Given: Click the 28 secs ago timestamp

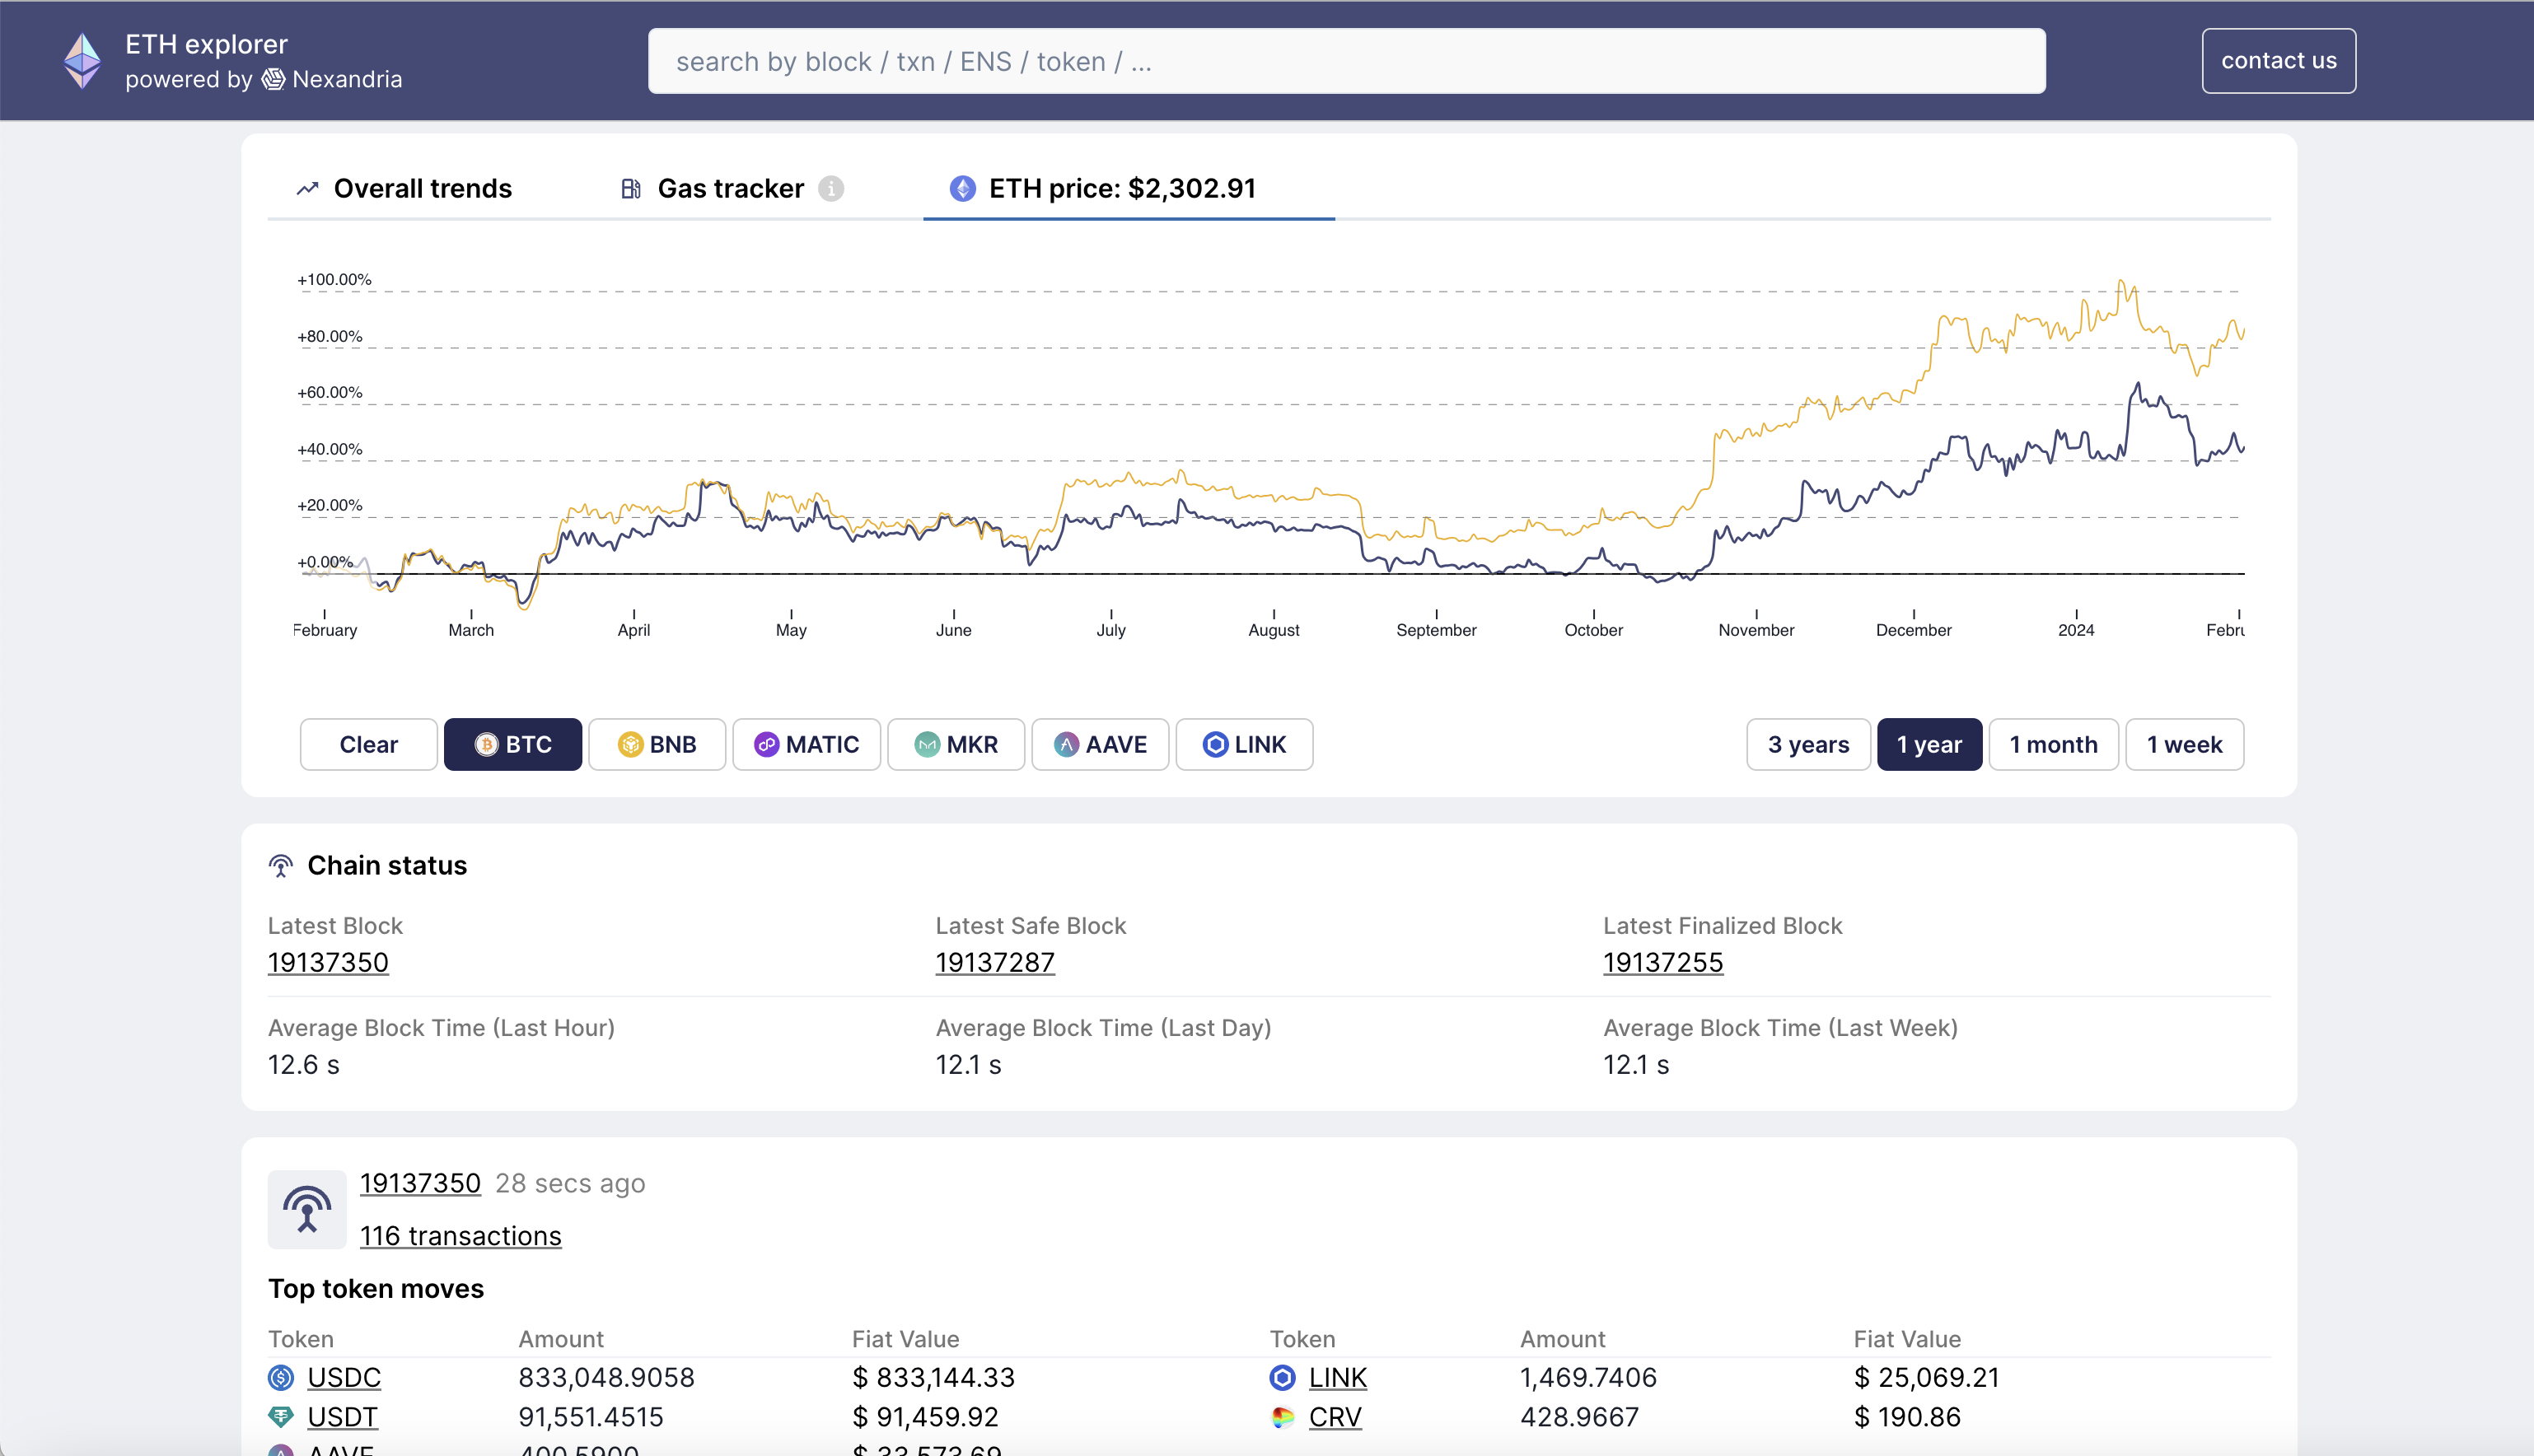Looking at the screenshot, I should (x=570, y=1183).
